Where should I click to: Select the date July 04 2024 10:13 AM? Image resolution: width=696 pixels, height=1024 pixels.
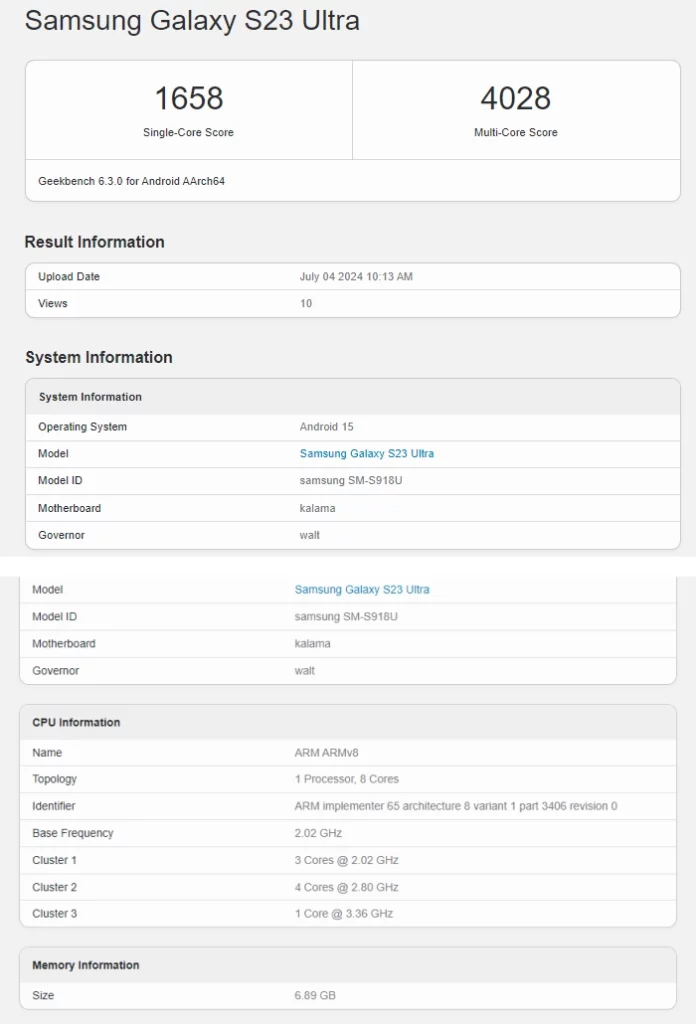point(356,276)
